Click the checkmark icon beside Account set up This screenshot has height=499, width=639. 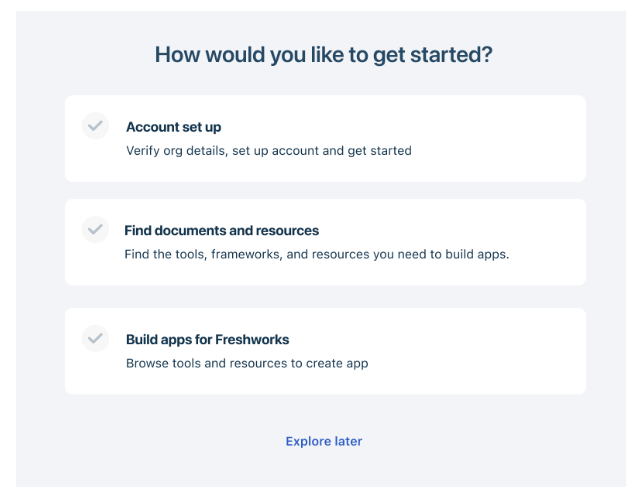click(x=95, y=126)
